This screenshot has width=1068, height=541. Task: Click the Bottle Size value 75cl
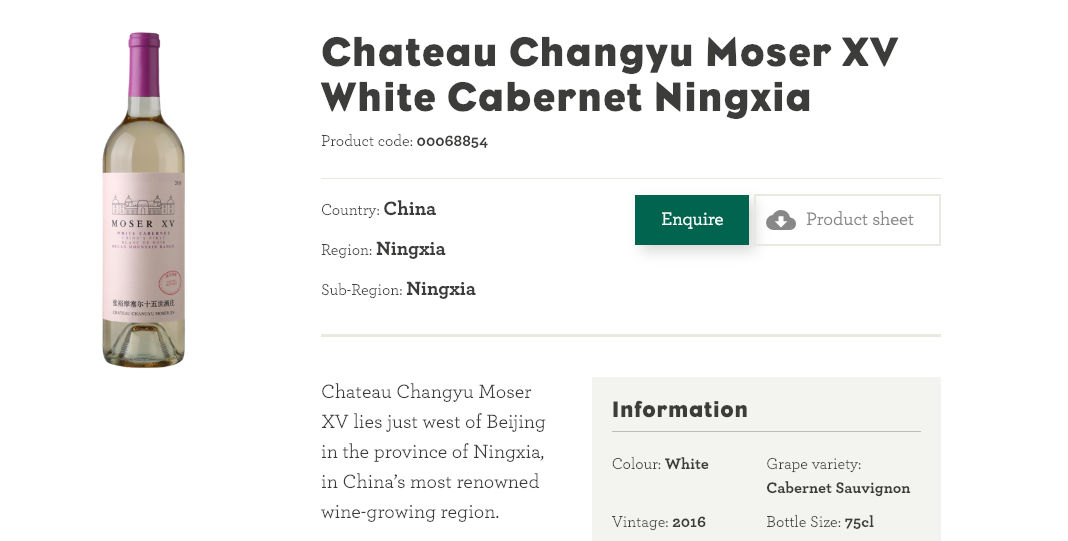coord(859,523)
